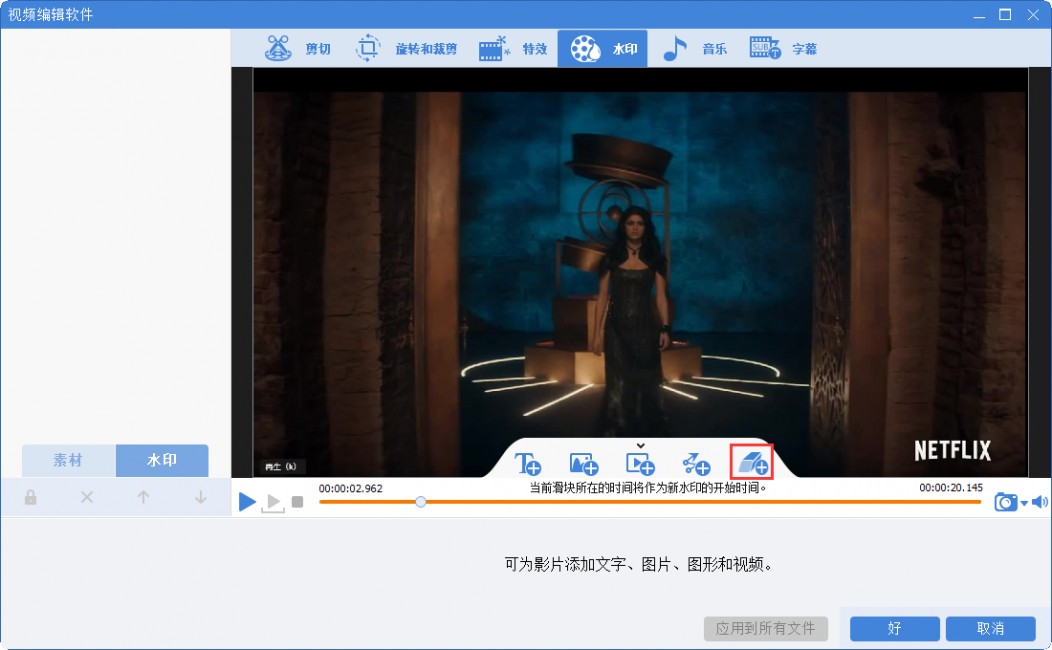The image size is (1052, 650).
Task: Open the 剪切 (cut) tab
Action: pos(298,48)
